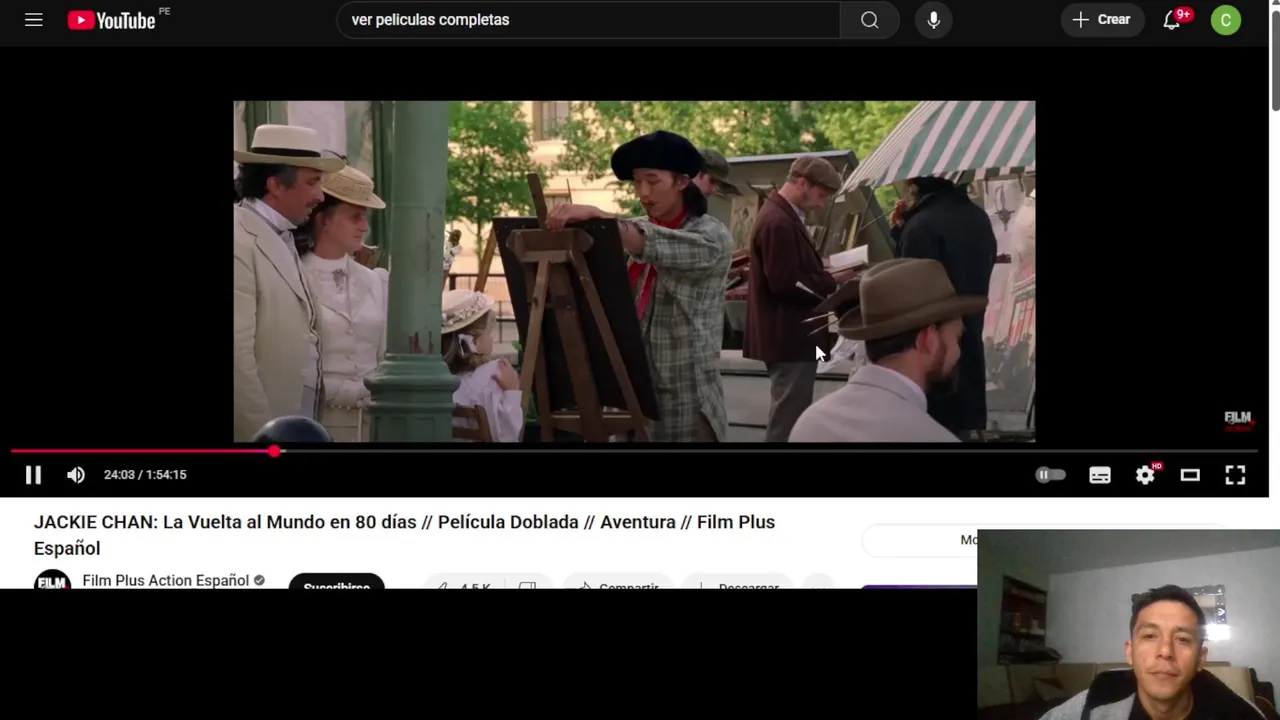
Task: Go to YouTube home via logo
Action: [111, 20]
